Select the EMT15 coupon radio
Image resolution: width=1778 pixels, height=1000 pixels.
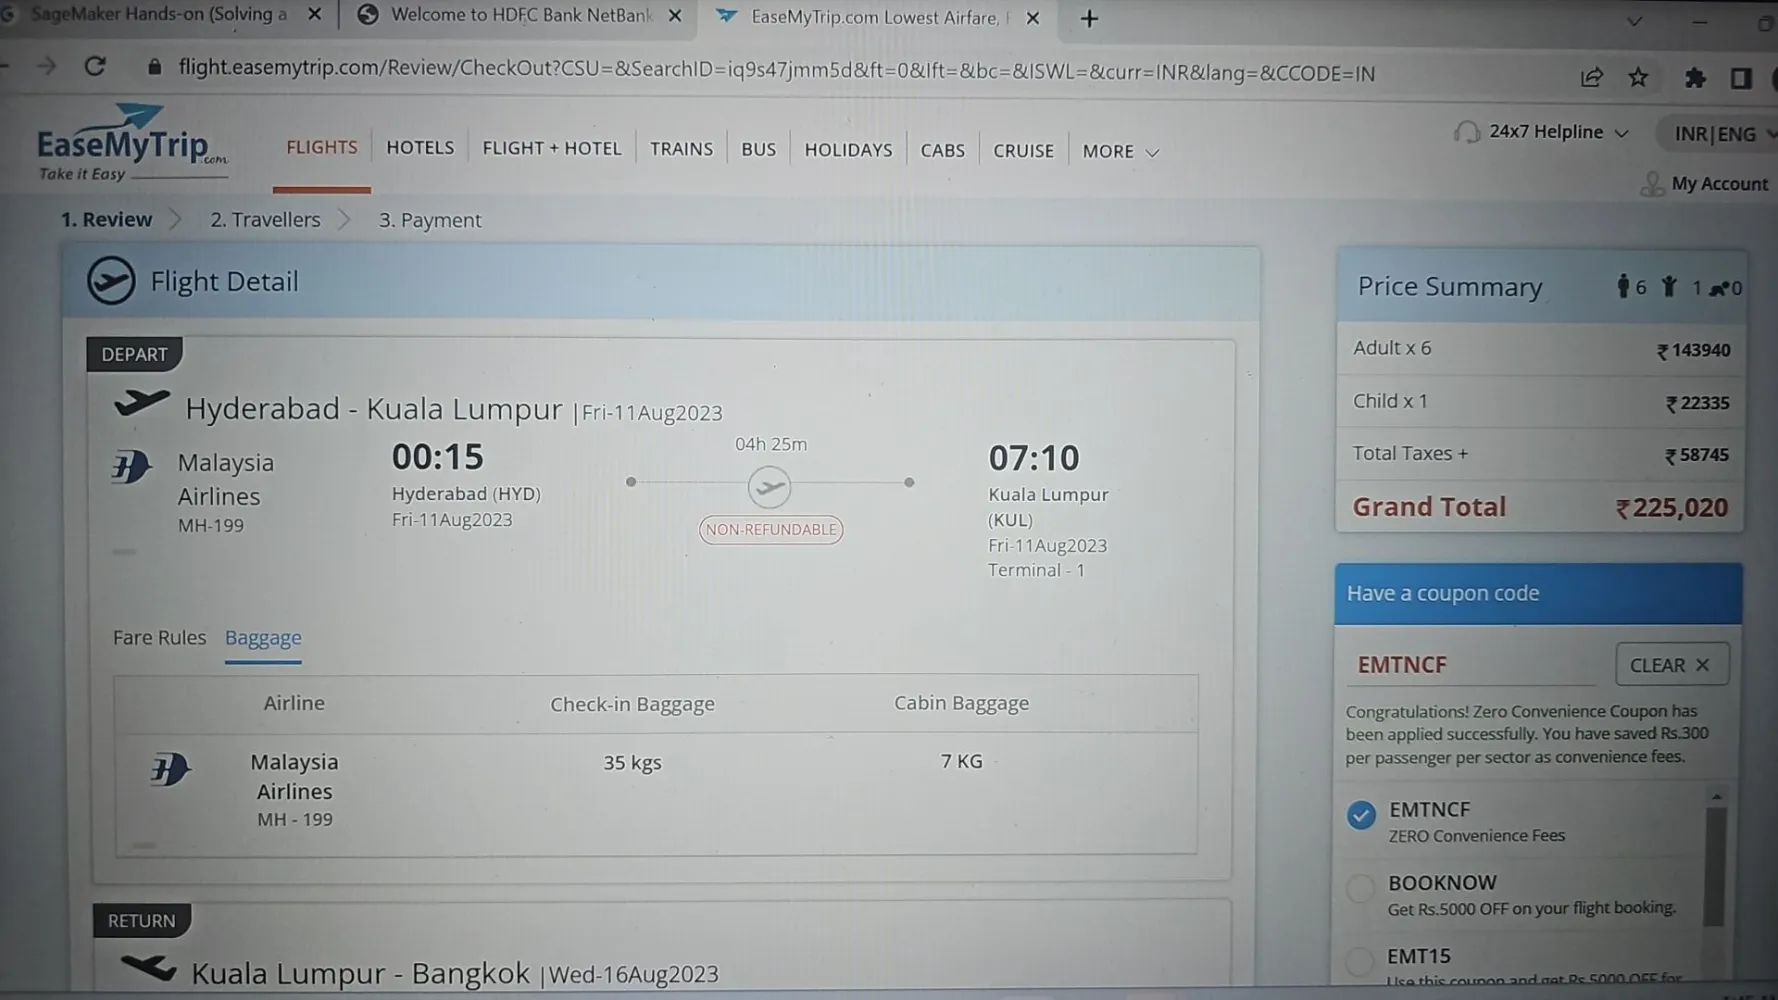(1359, 961)
